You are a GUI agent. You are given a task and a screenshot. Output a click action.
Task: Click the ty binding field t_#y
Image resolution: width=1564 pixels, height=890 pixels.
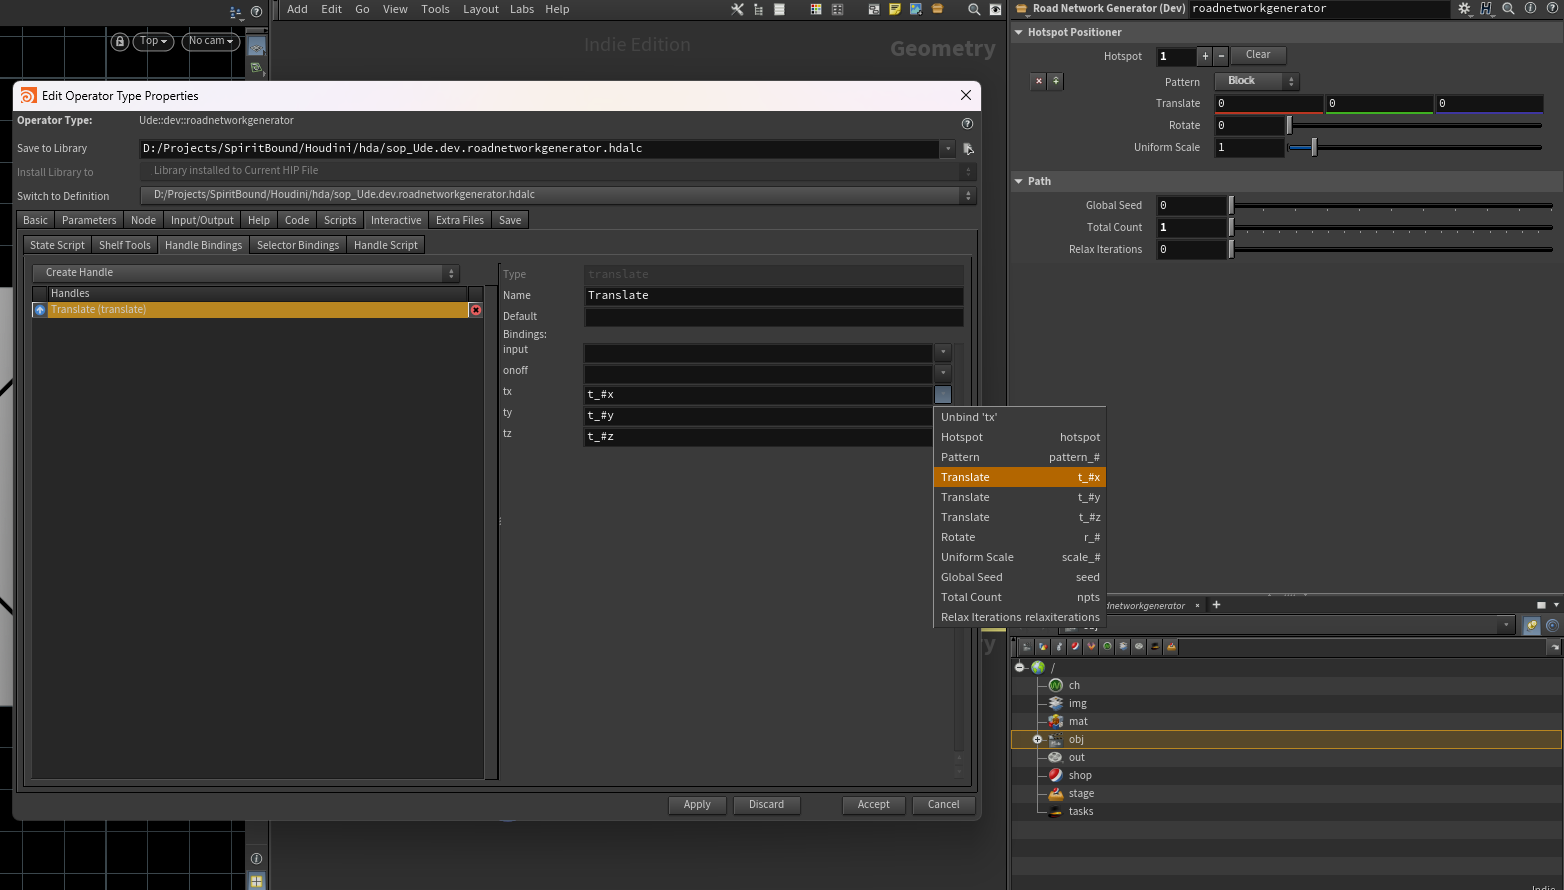pos(759,416)
